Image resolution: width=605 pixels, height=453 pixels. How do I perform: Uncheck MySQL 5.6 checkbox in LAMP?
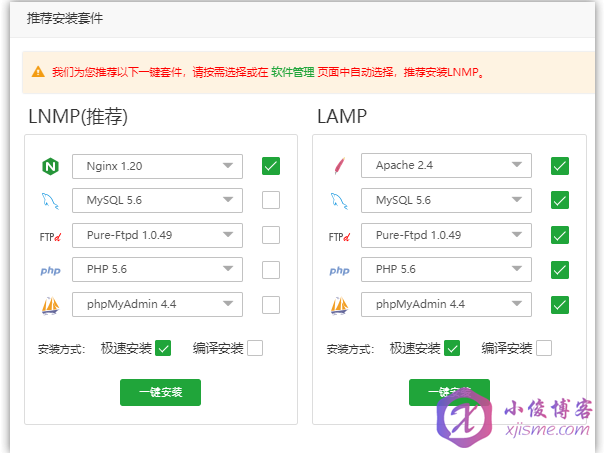[560, 200]
